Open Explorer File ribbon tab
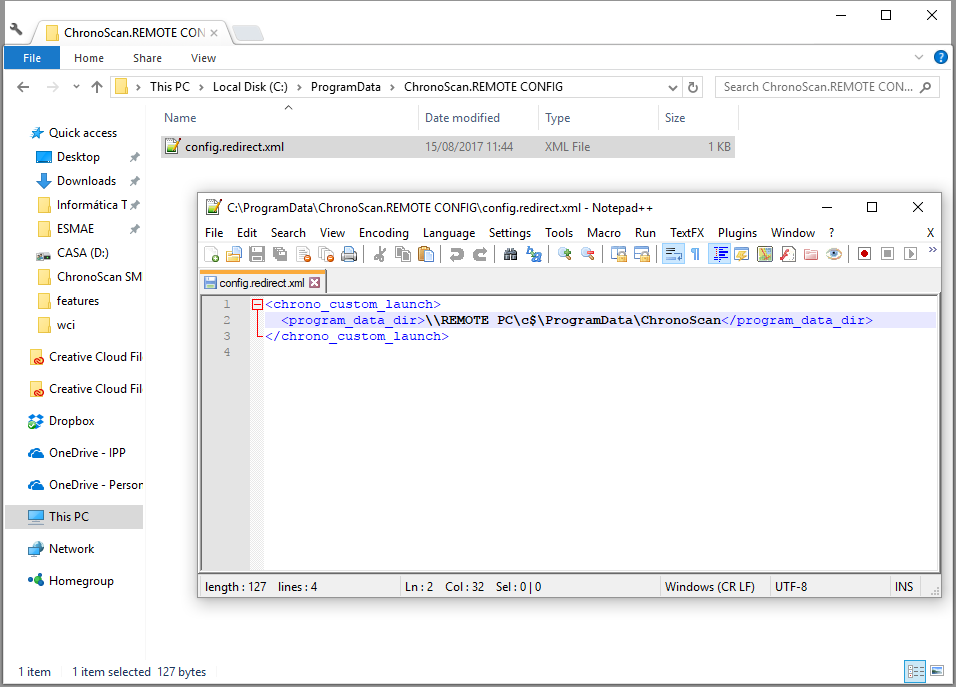The height and width of the screenshot is (687, 956). coord(32,58)
